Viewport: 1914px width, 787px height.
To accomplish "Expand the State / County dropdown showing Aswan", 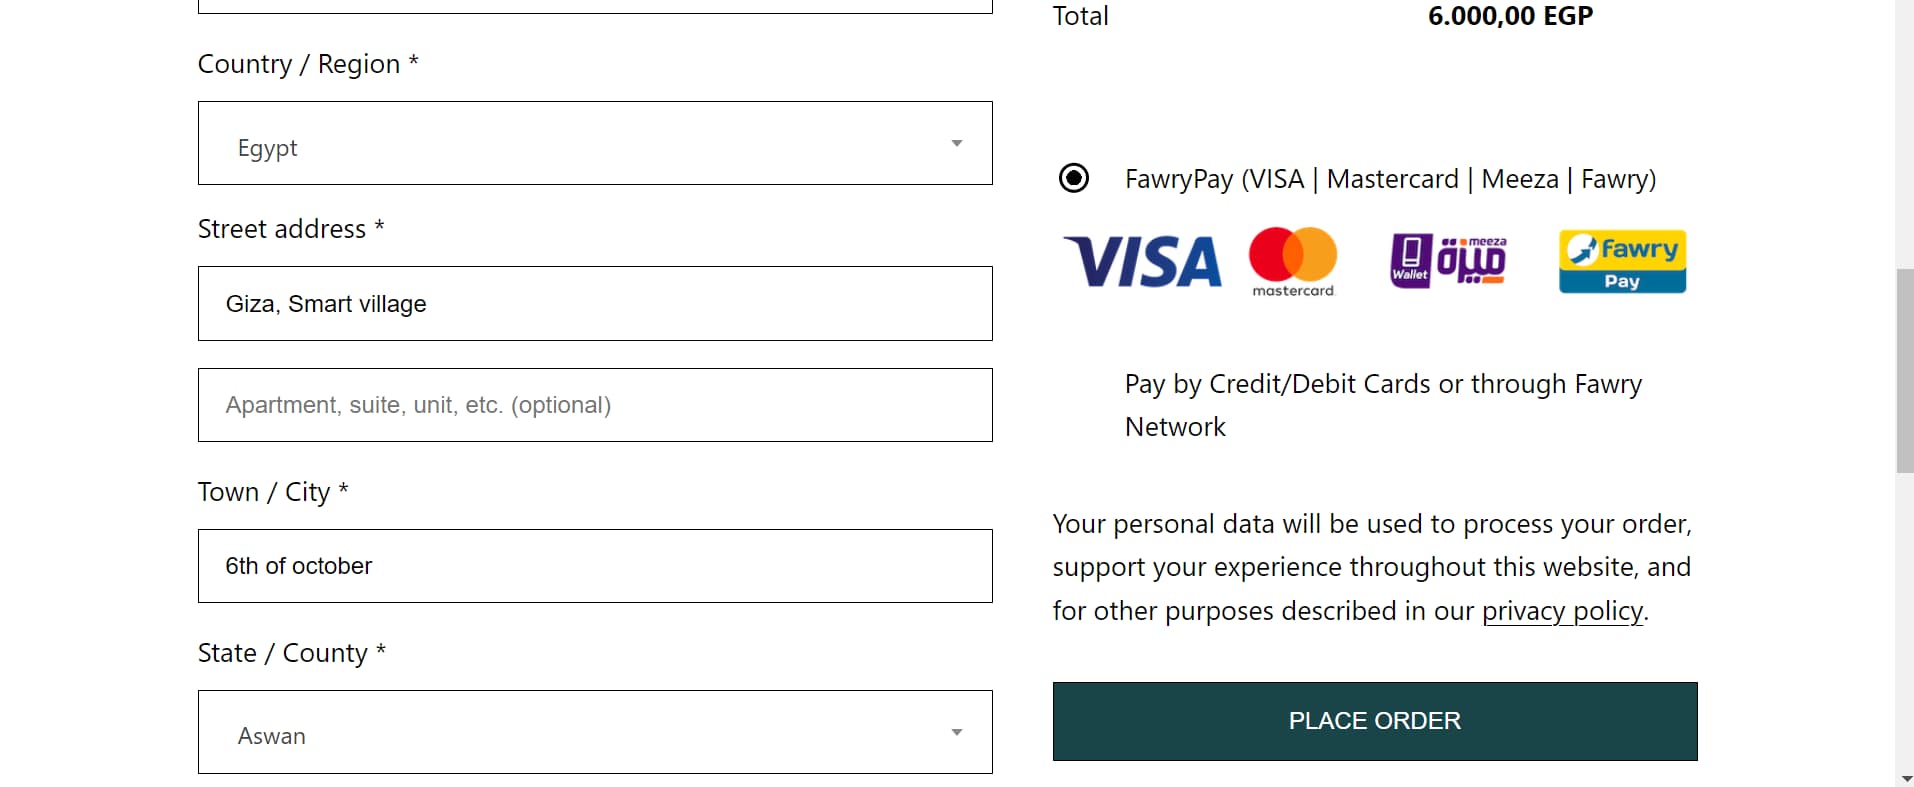I will pos(595,732).
